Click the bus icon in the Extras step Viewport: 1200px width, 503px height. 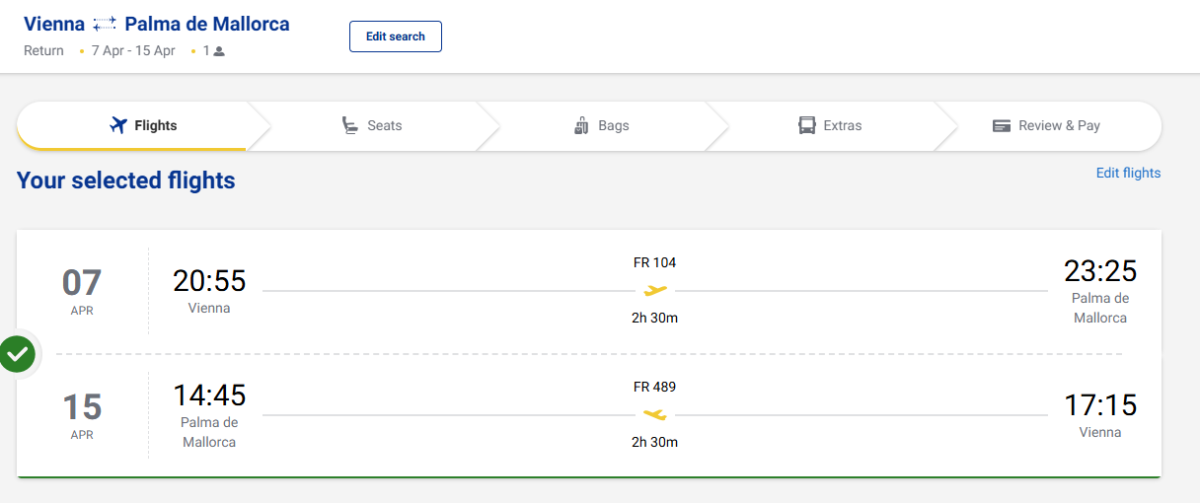click(x=807, y=126)
